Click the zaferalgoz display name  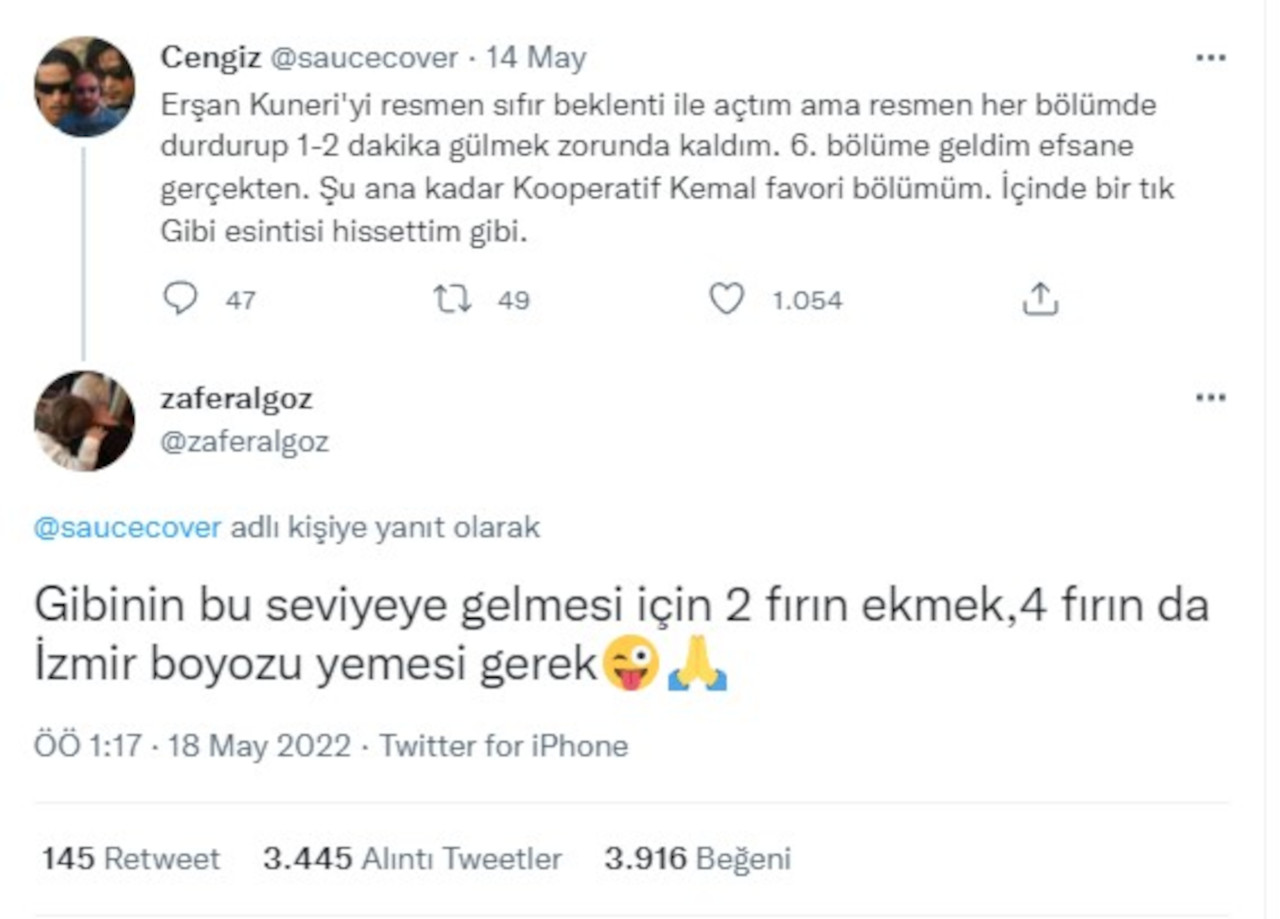[236, 399]
